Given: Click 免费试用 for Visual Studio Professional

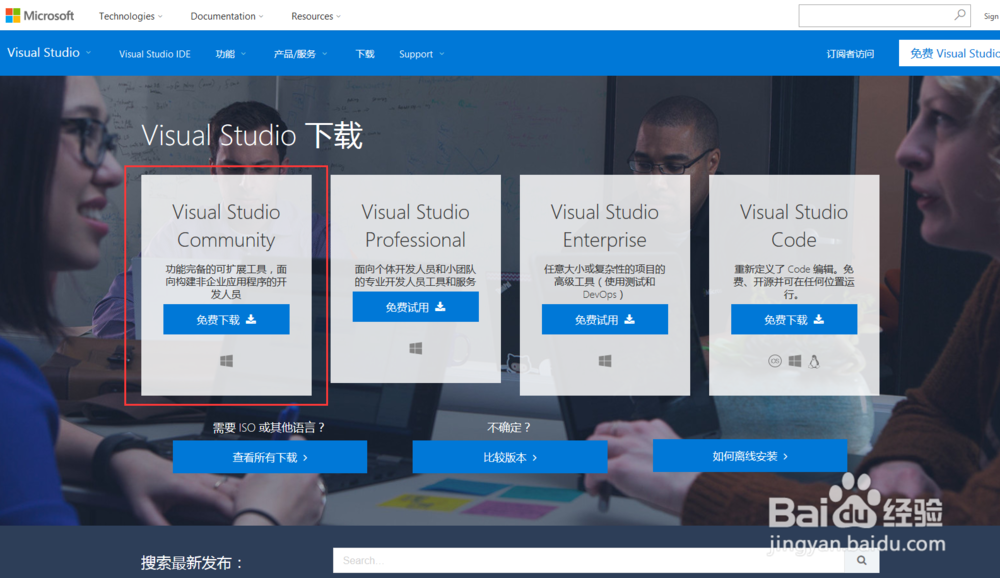Looking at the screenshot, I should [415, 307].
